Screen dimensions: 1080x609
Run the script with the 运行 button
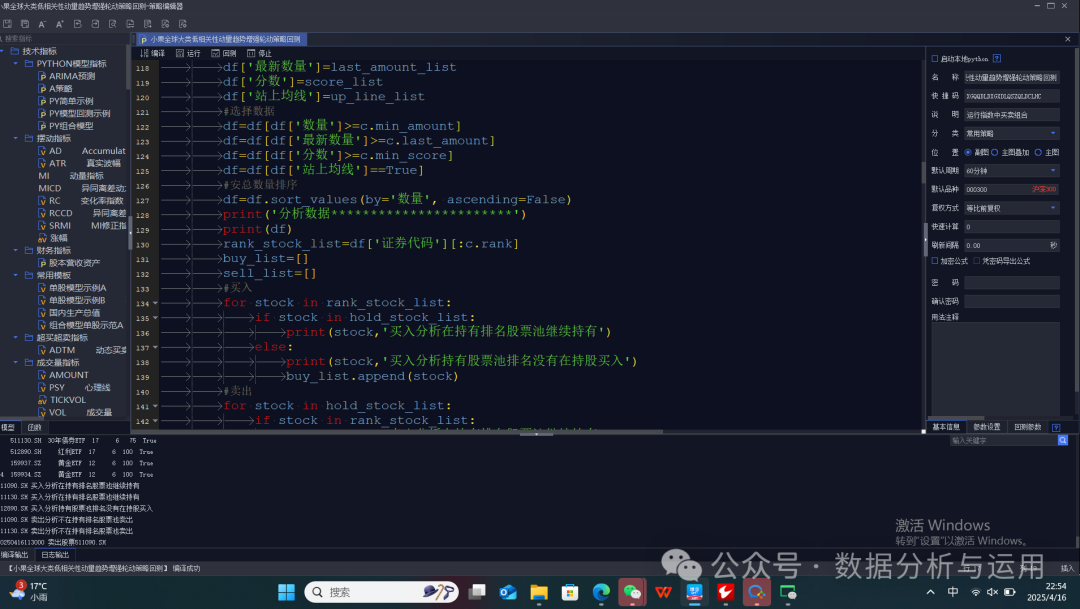(188, 53)
